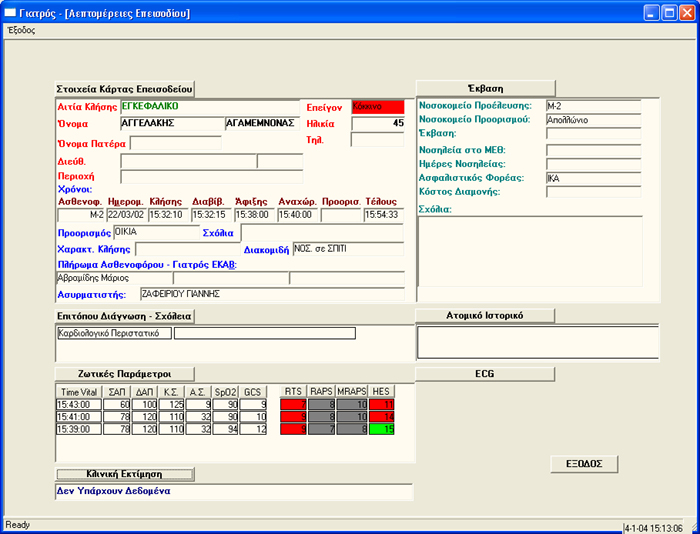The image size is (700, 534).
Task: Click the Αναχώρ. time field 15:40:00
Action: coord(297,215)
